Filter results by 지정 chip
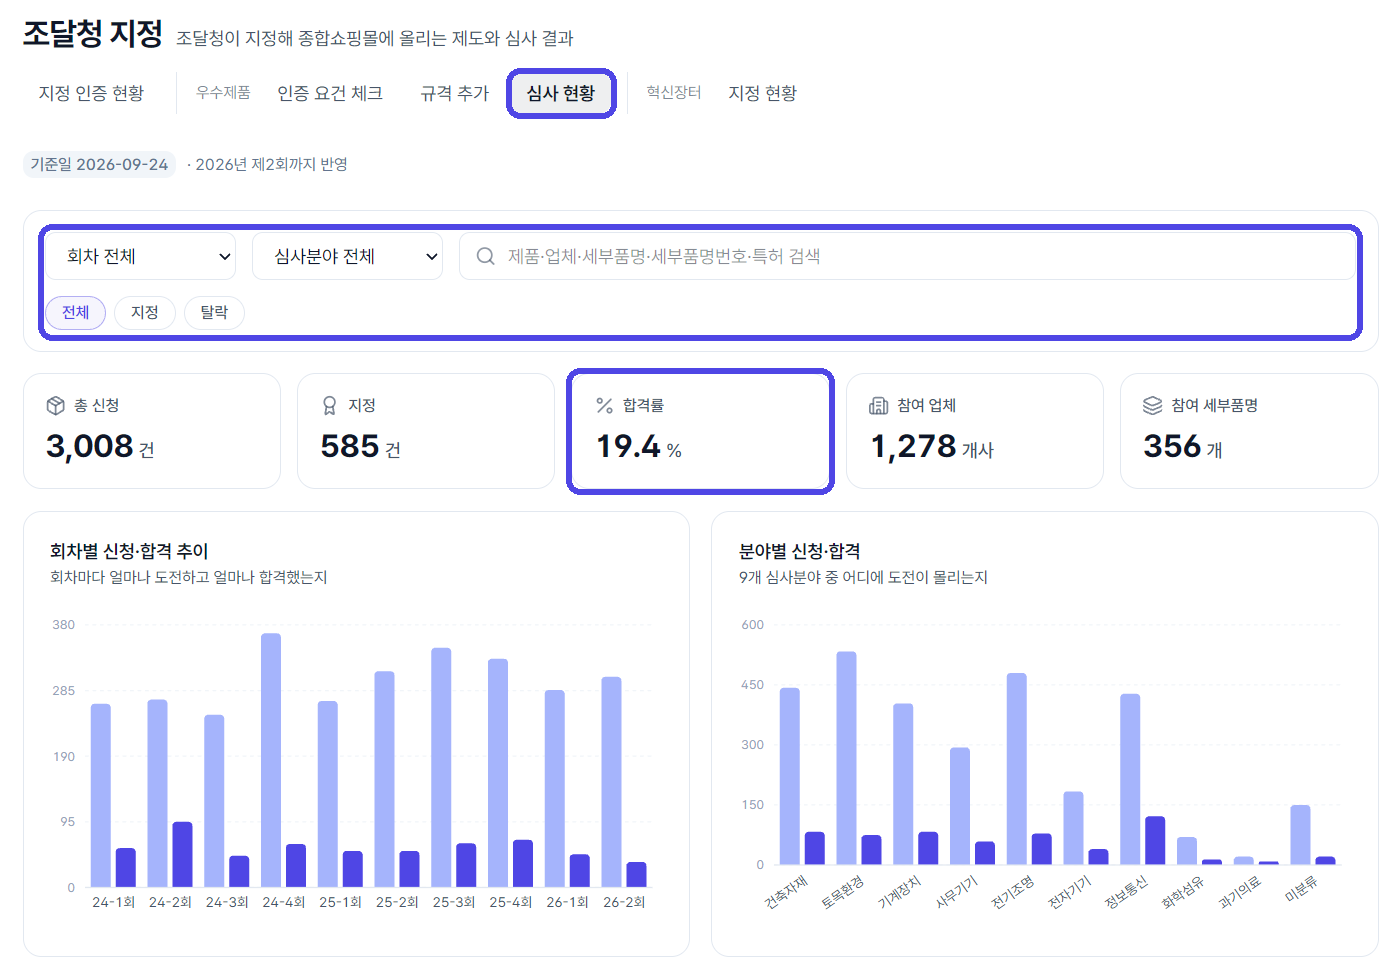Image resolution: width=1400 pixels, height=965 pixels. [145, 312]
